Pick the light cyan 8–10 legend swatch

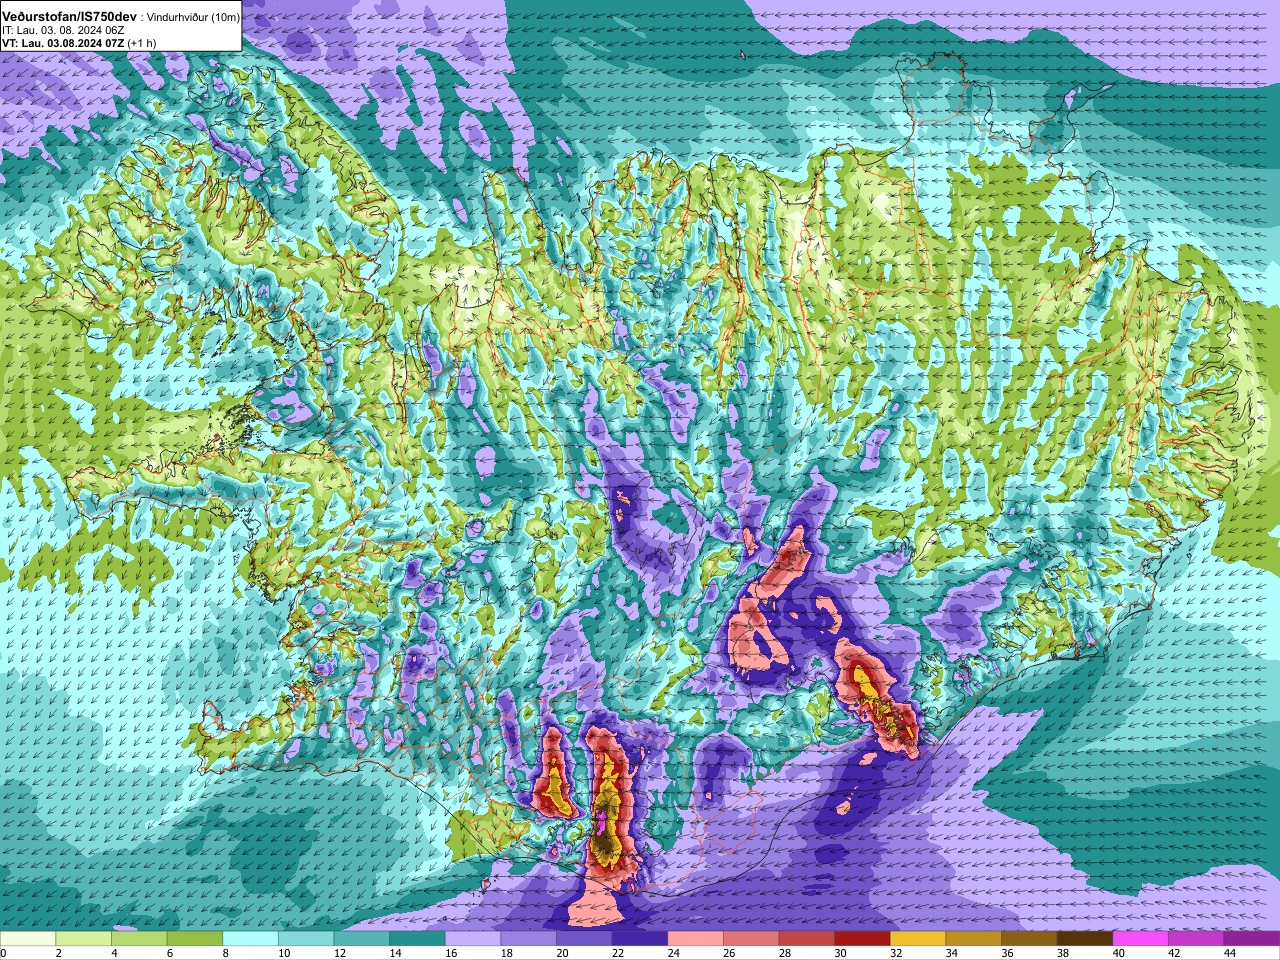pyautogui.click(x=250, y=939)
